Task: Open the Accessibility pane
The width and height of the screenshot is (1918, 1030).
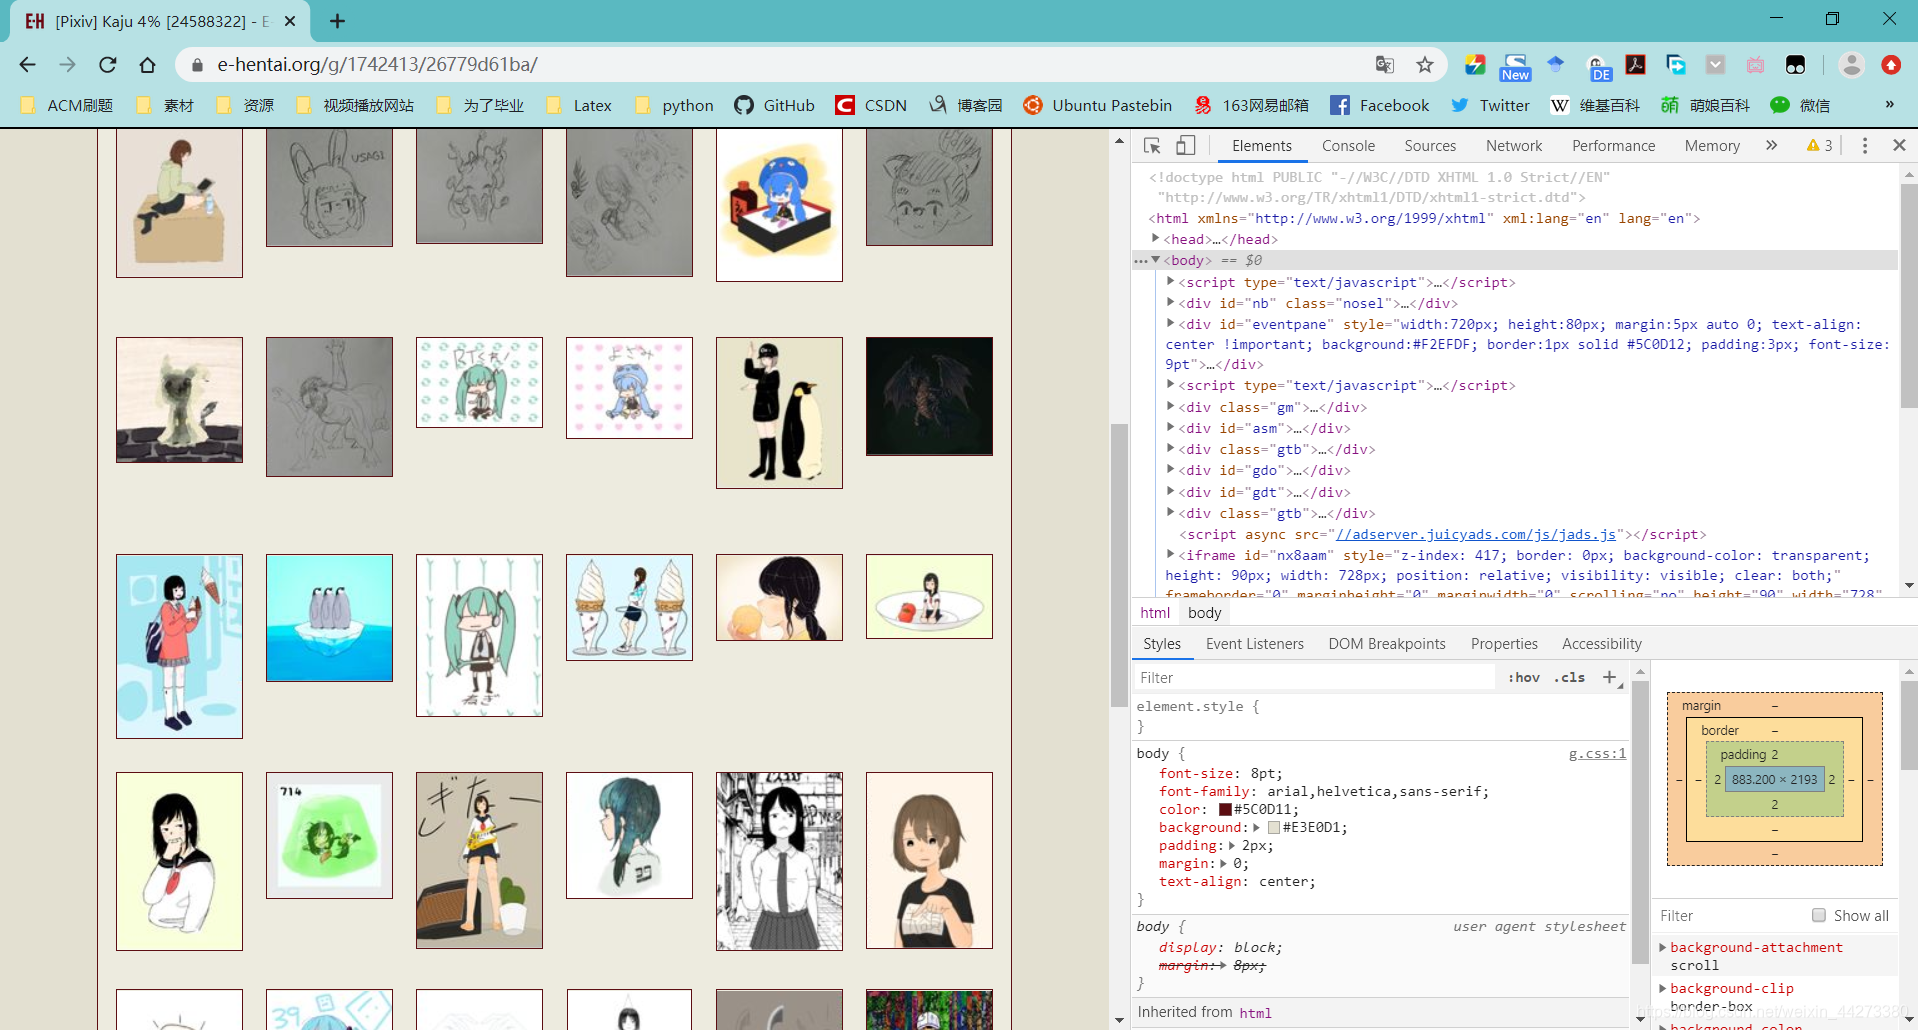Action: (x=1602, y=644)
